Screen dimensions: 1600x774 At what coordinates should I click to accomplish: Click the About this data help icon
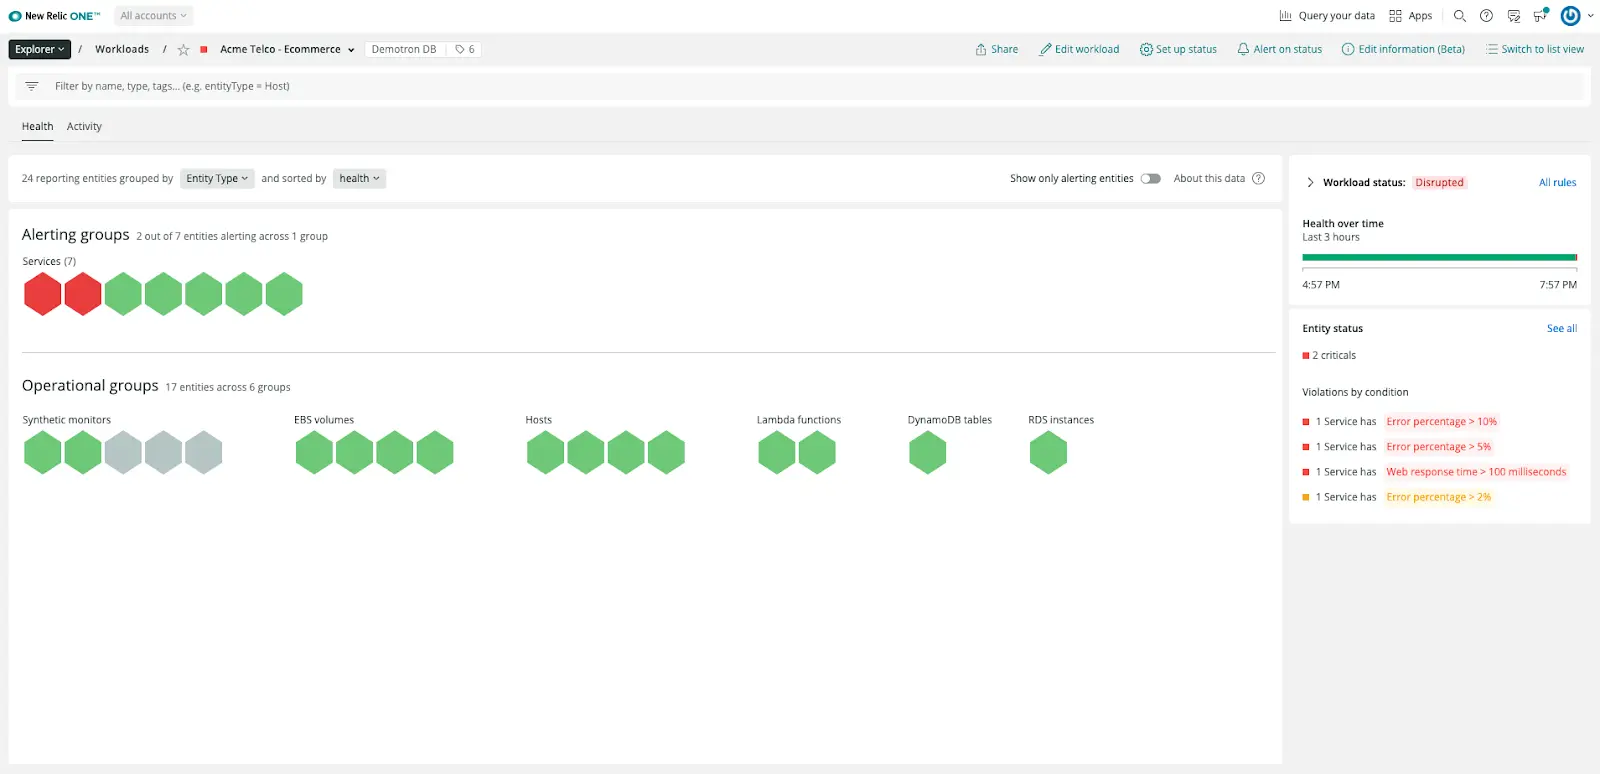pyautogui.click(x=1258, y=178)
